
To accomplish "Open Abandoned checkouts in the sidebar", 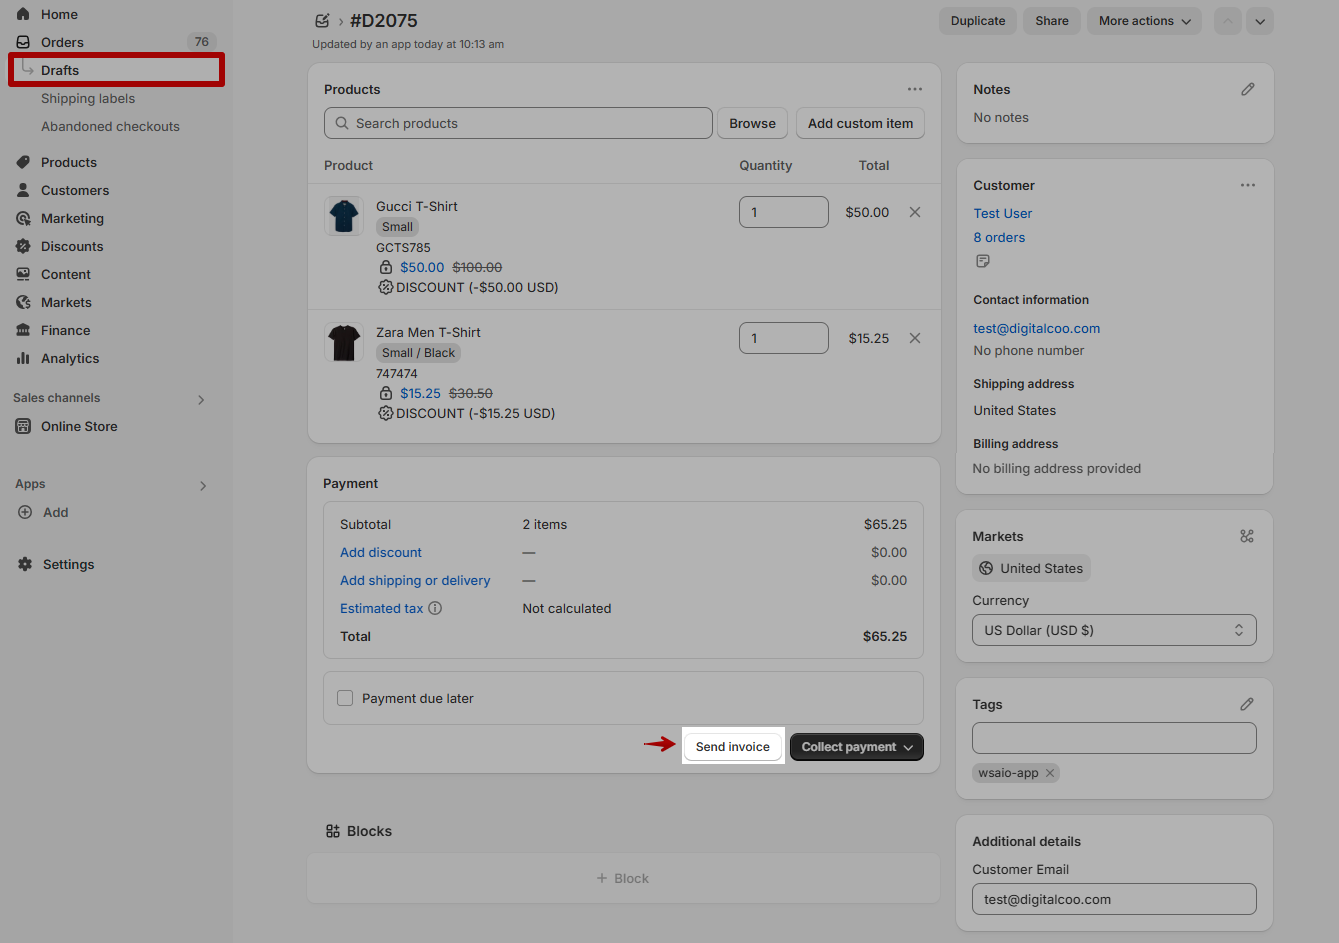I will tap(110, 126).
